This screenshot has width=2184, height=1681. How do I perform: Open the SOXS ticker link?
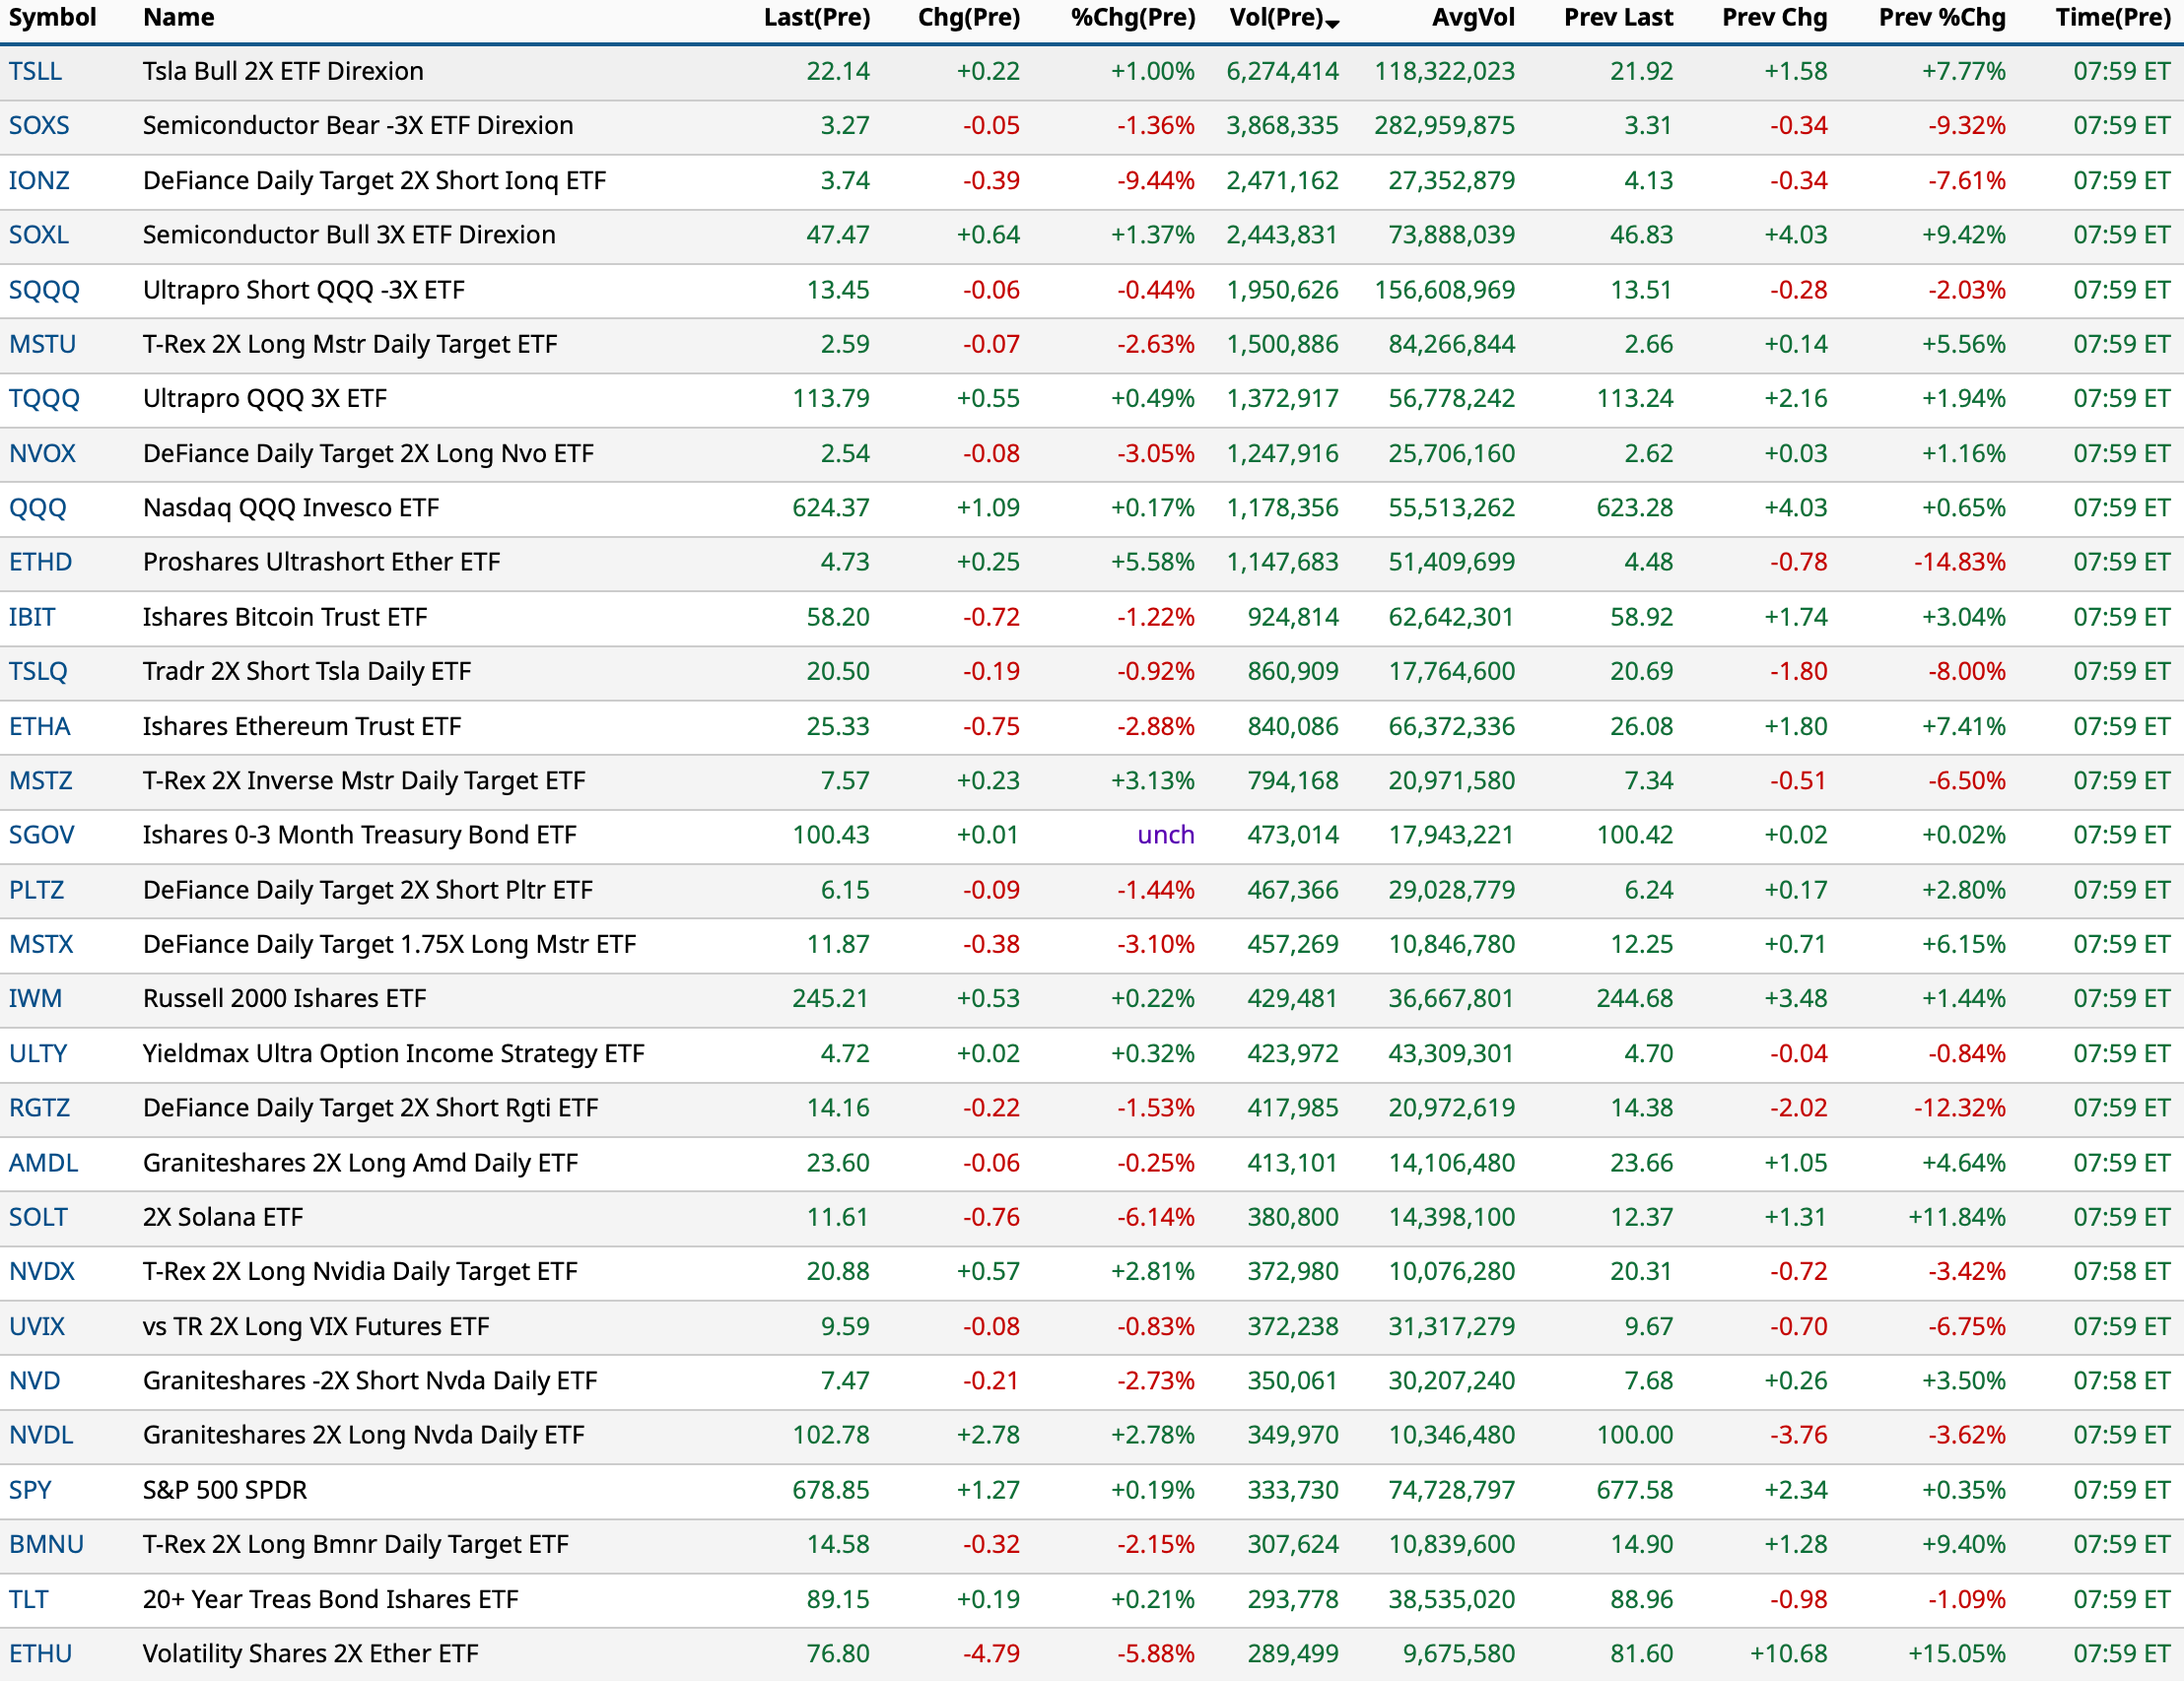pyautogui.click(x=39, y=125)
